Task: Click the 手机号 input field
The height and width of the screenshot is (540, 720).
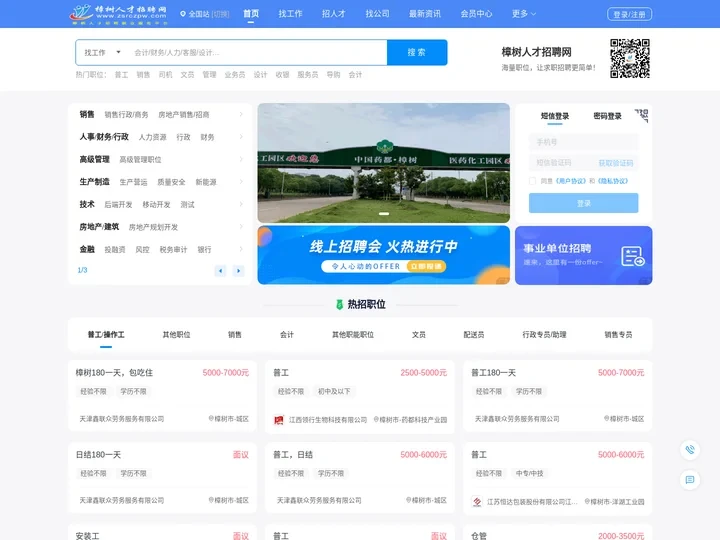Action: pyautogui.click(x=584, y=142)
